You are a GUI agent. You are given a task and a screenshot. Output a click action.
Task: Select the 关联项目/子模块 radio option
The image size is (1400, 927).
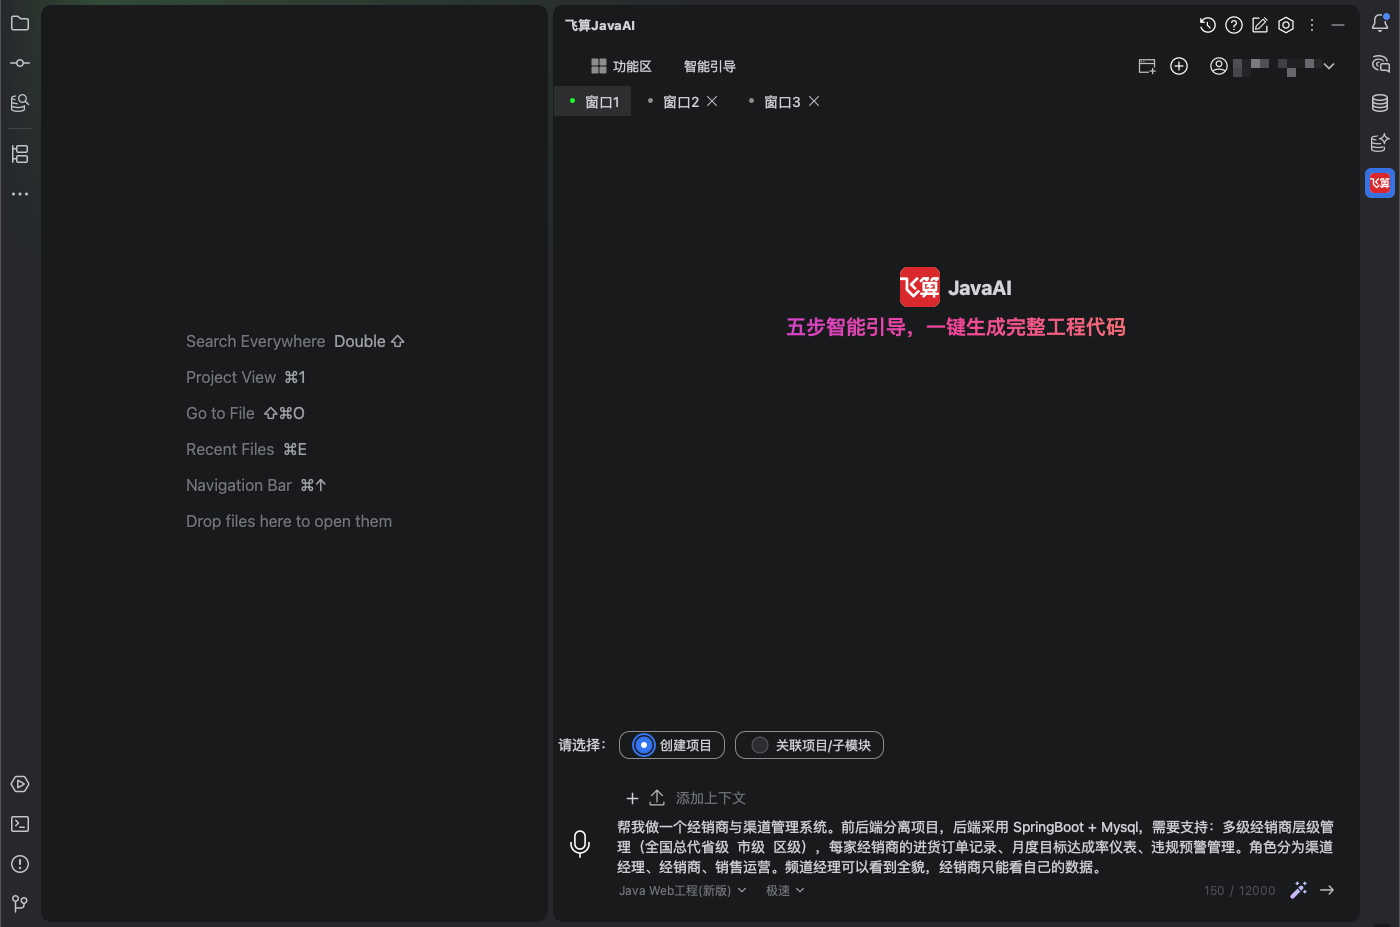[809, 745]
